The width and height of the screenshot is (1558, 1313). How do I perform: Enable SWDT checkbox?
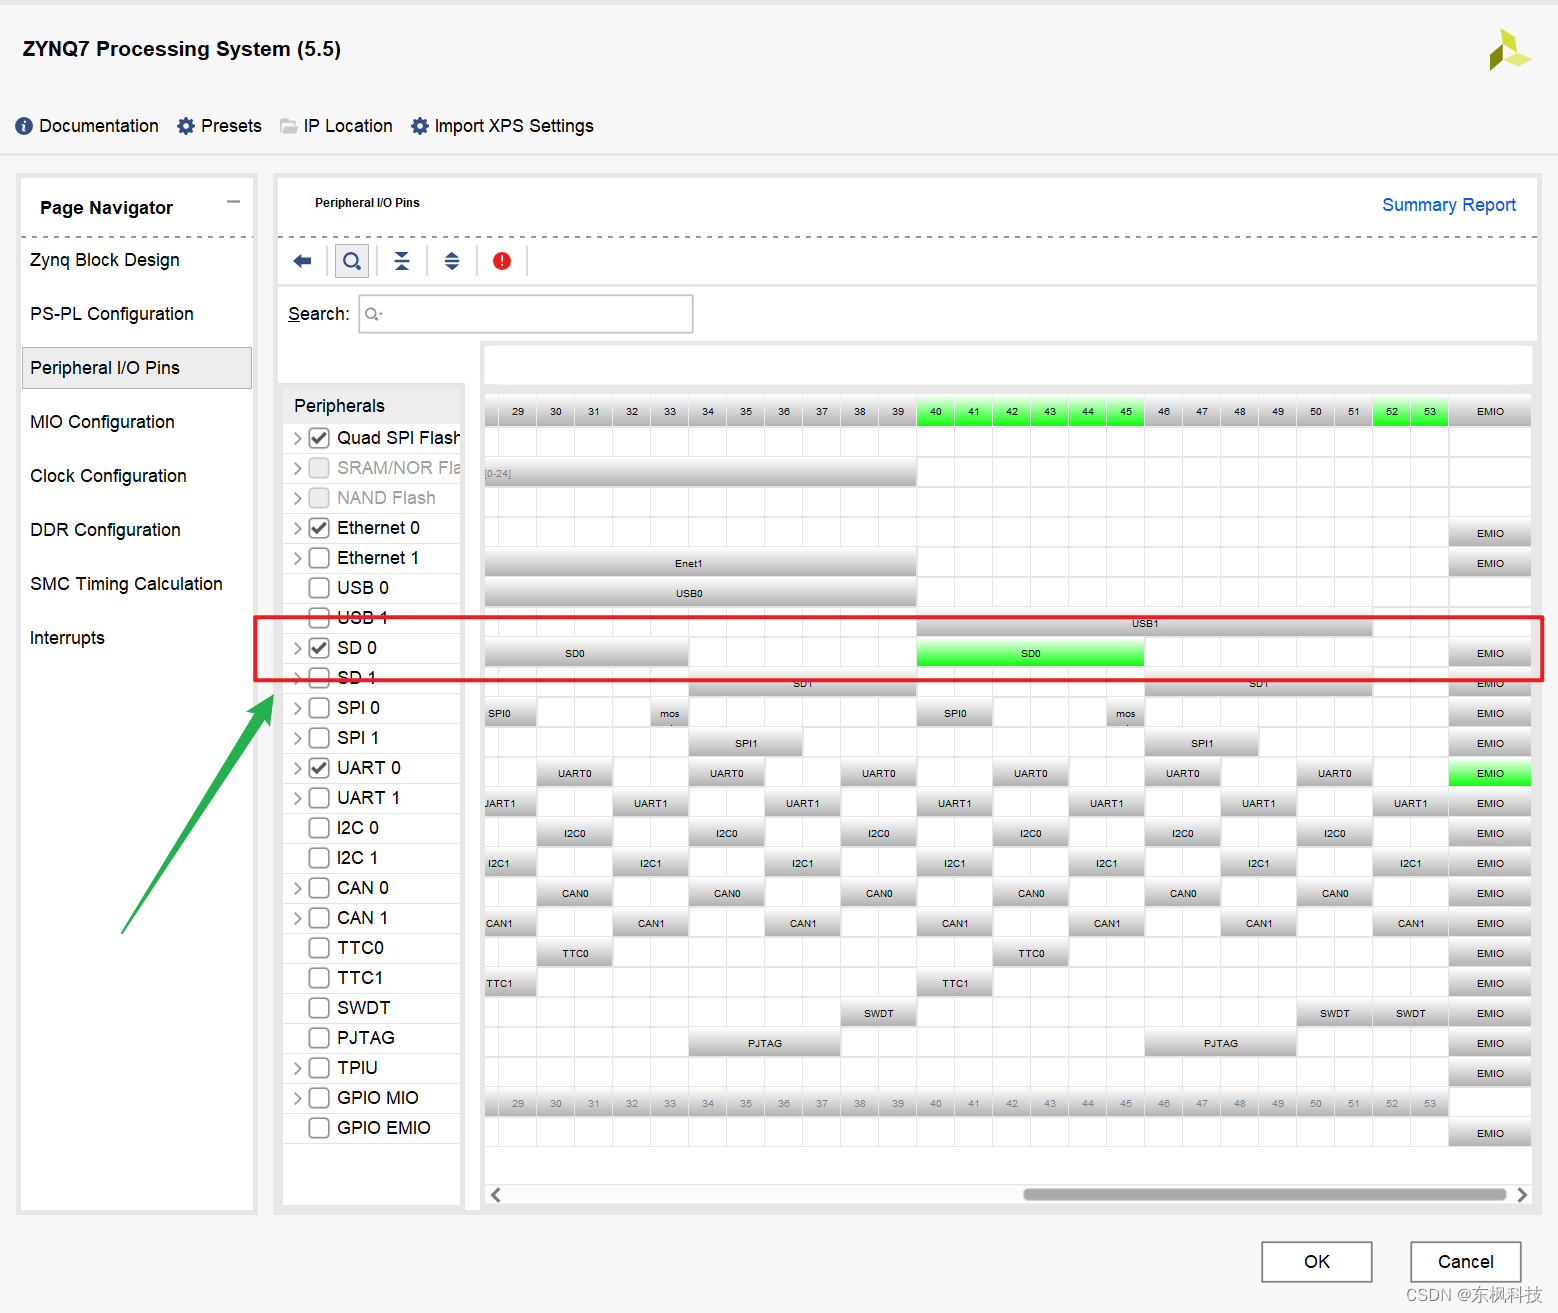point(319,1008)
